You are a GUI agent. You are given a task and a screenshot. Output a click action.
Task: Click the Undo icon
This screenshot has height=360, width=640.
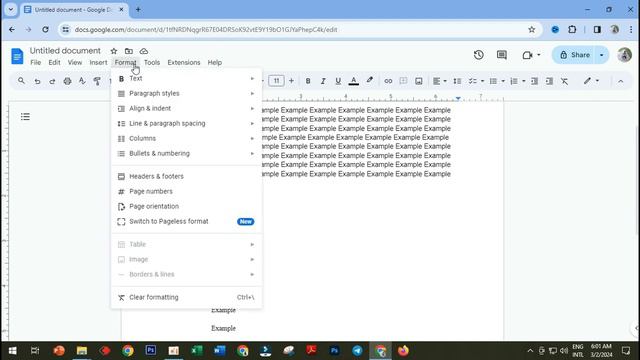37,81
